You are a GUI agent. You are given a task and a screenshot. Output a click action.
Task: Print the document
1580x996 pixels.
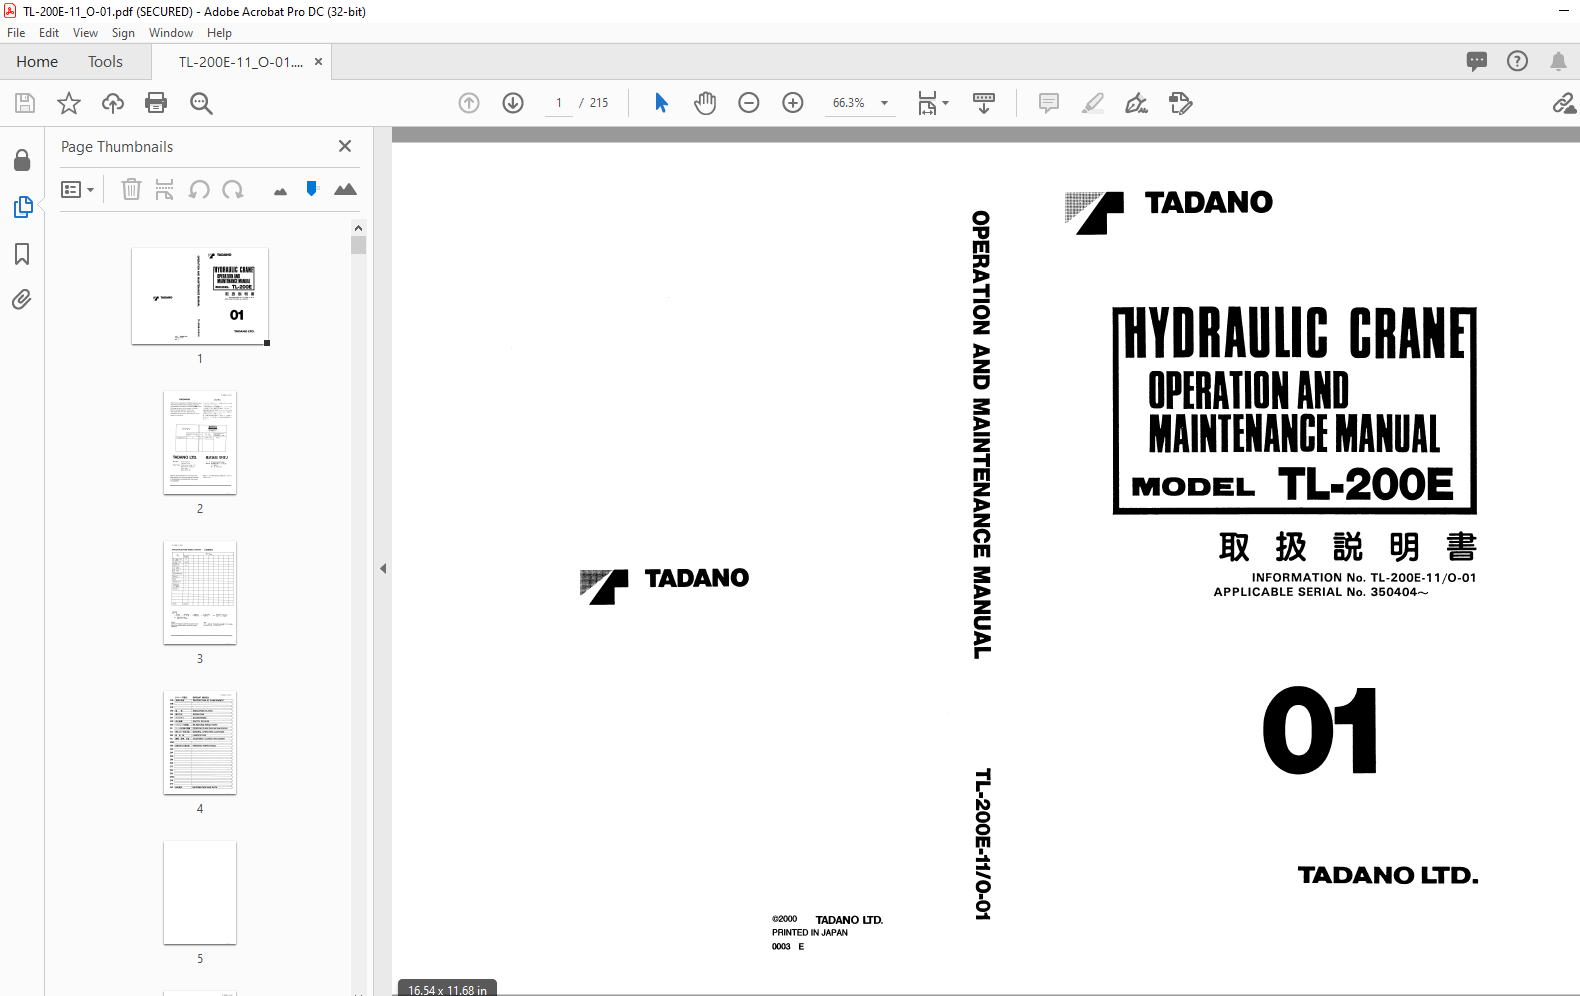tap(156, 103)
